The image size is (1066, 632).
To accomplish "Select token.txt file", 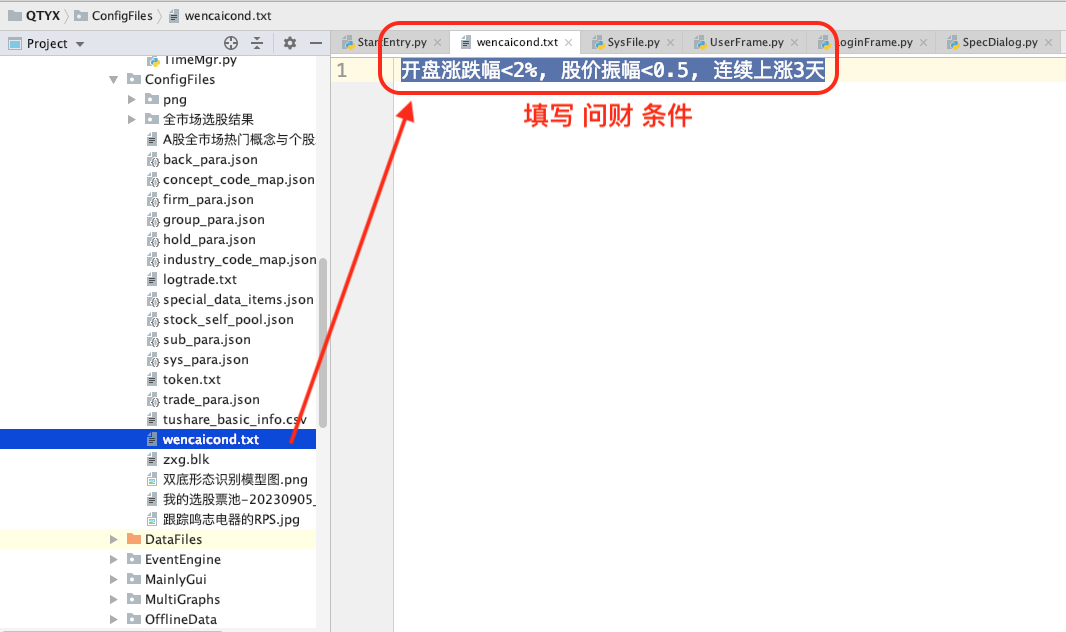I will [192, 379].
